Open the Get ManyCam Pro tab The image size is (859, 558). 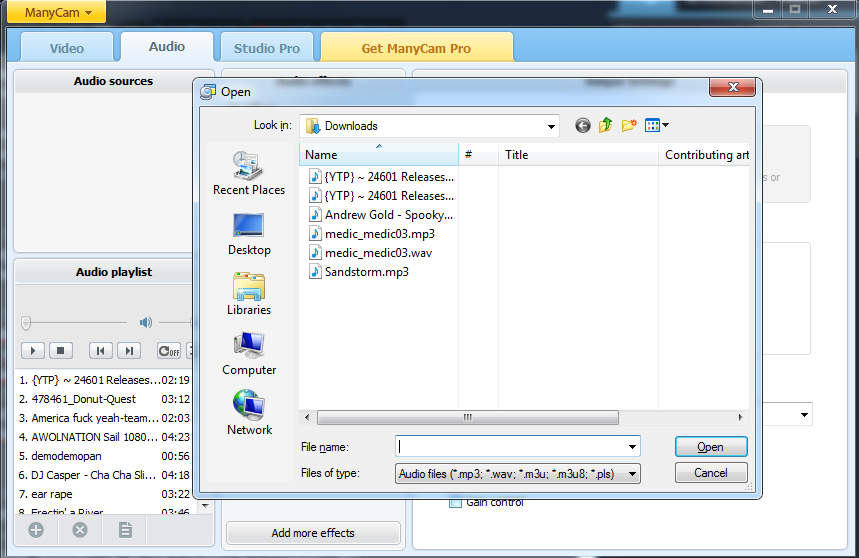(x=416, y=48)
